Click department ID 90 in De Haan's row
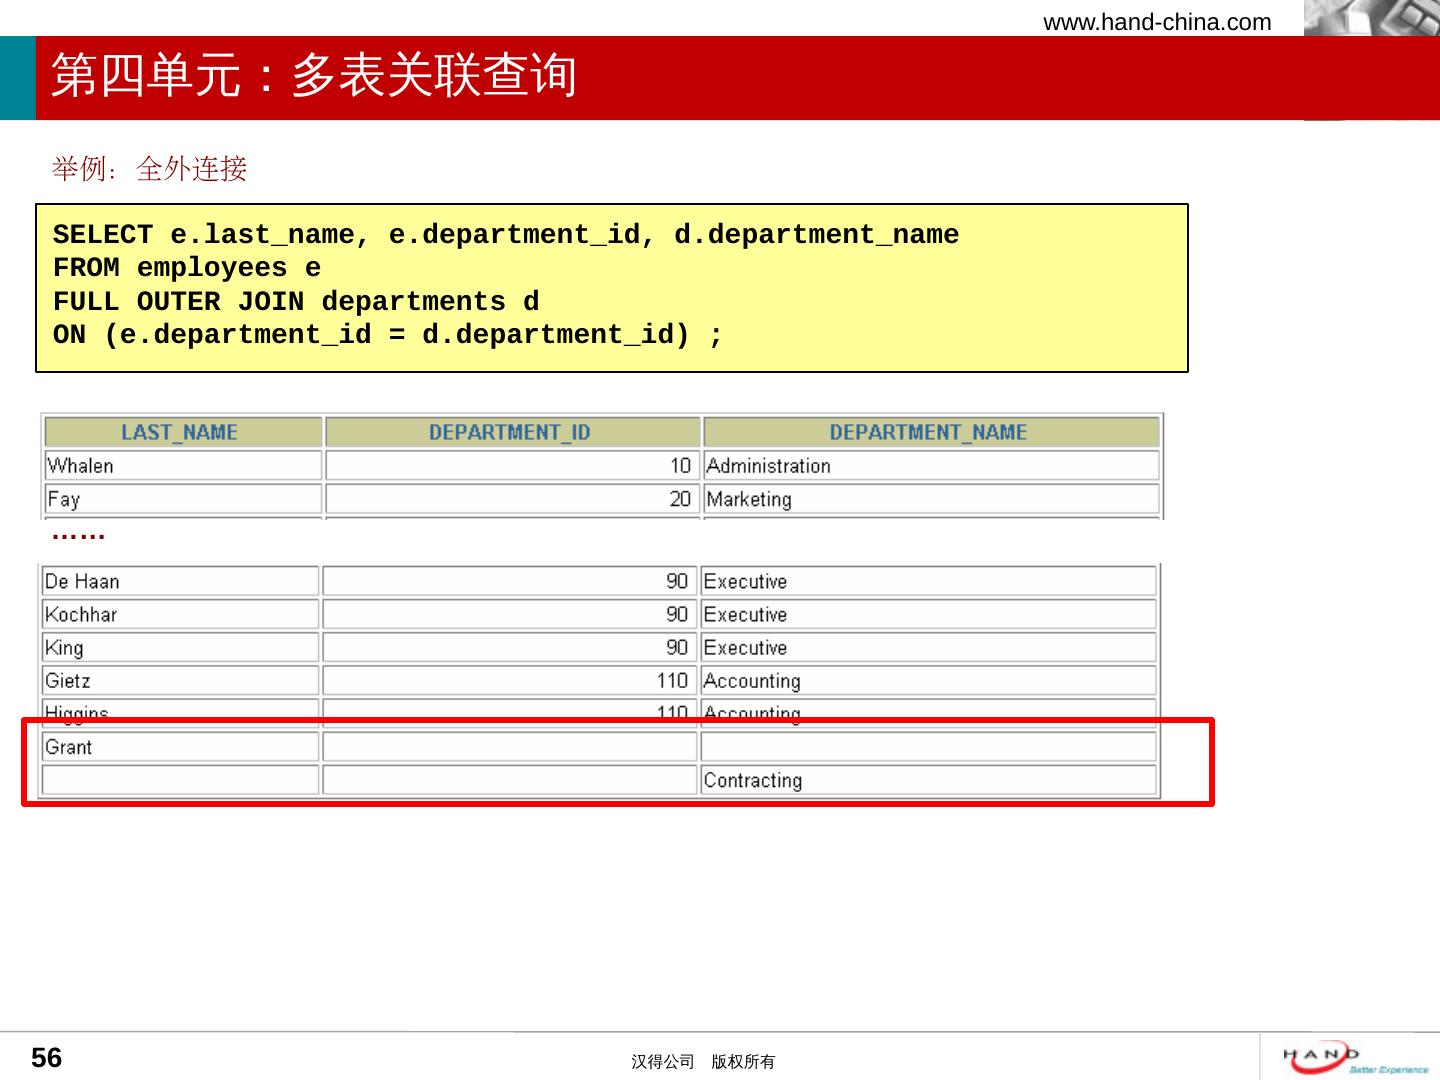 pos(509,581)
